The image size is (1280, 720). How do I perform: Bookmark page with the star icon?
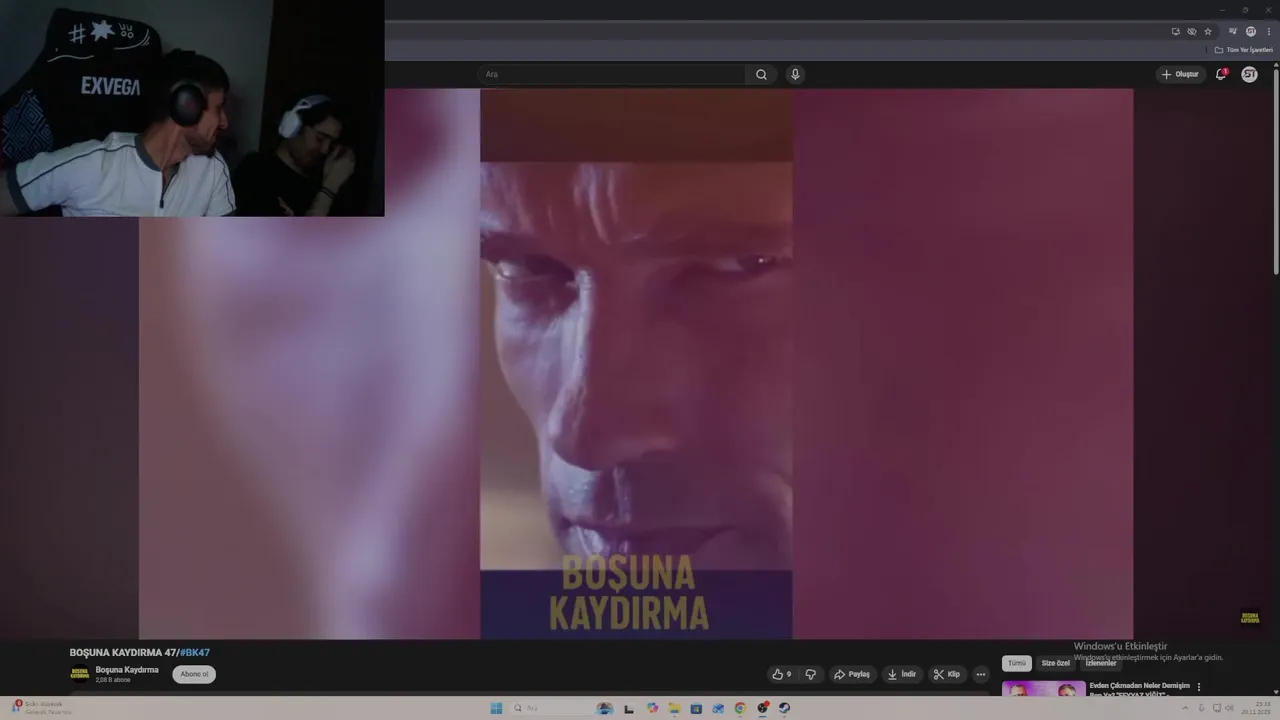pyautogui.click(x=1208, y=31)
